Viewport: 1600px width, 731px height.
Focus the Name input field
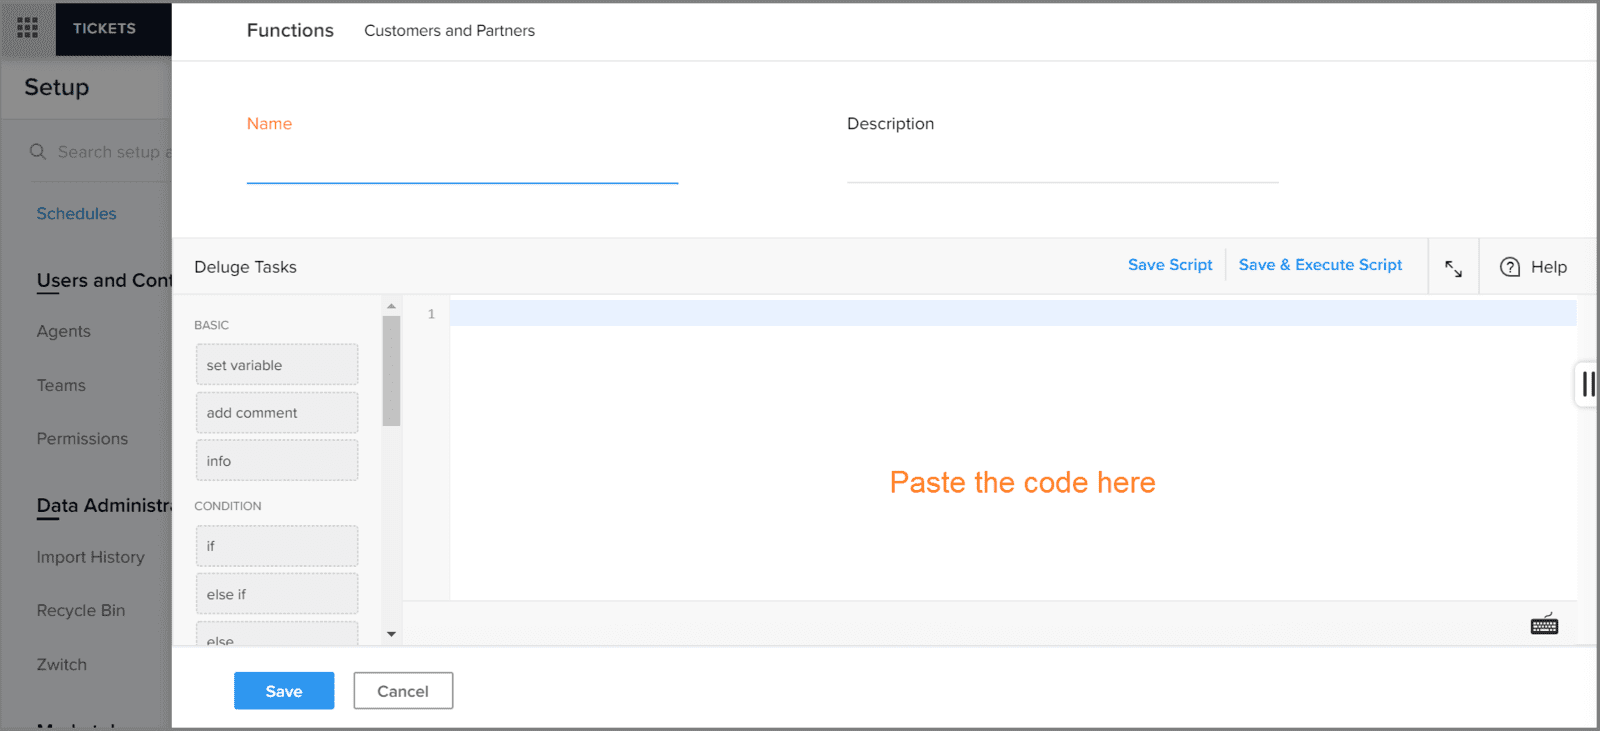[x=462, y=165]
